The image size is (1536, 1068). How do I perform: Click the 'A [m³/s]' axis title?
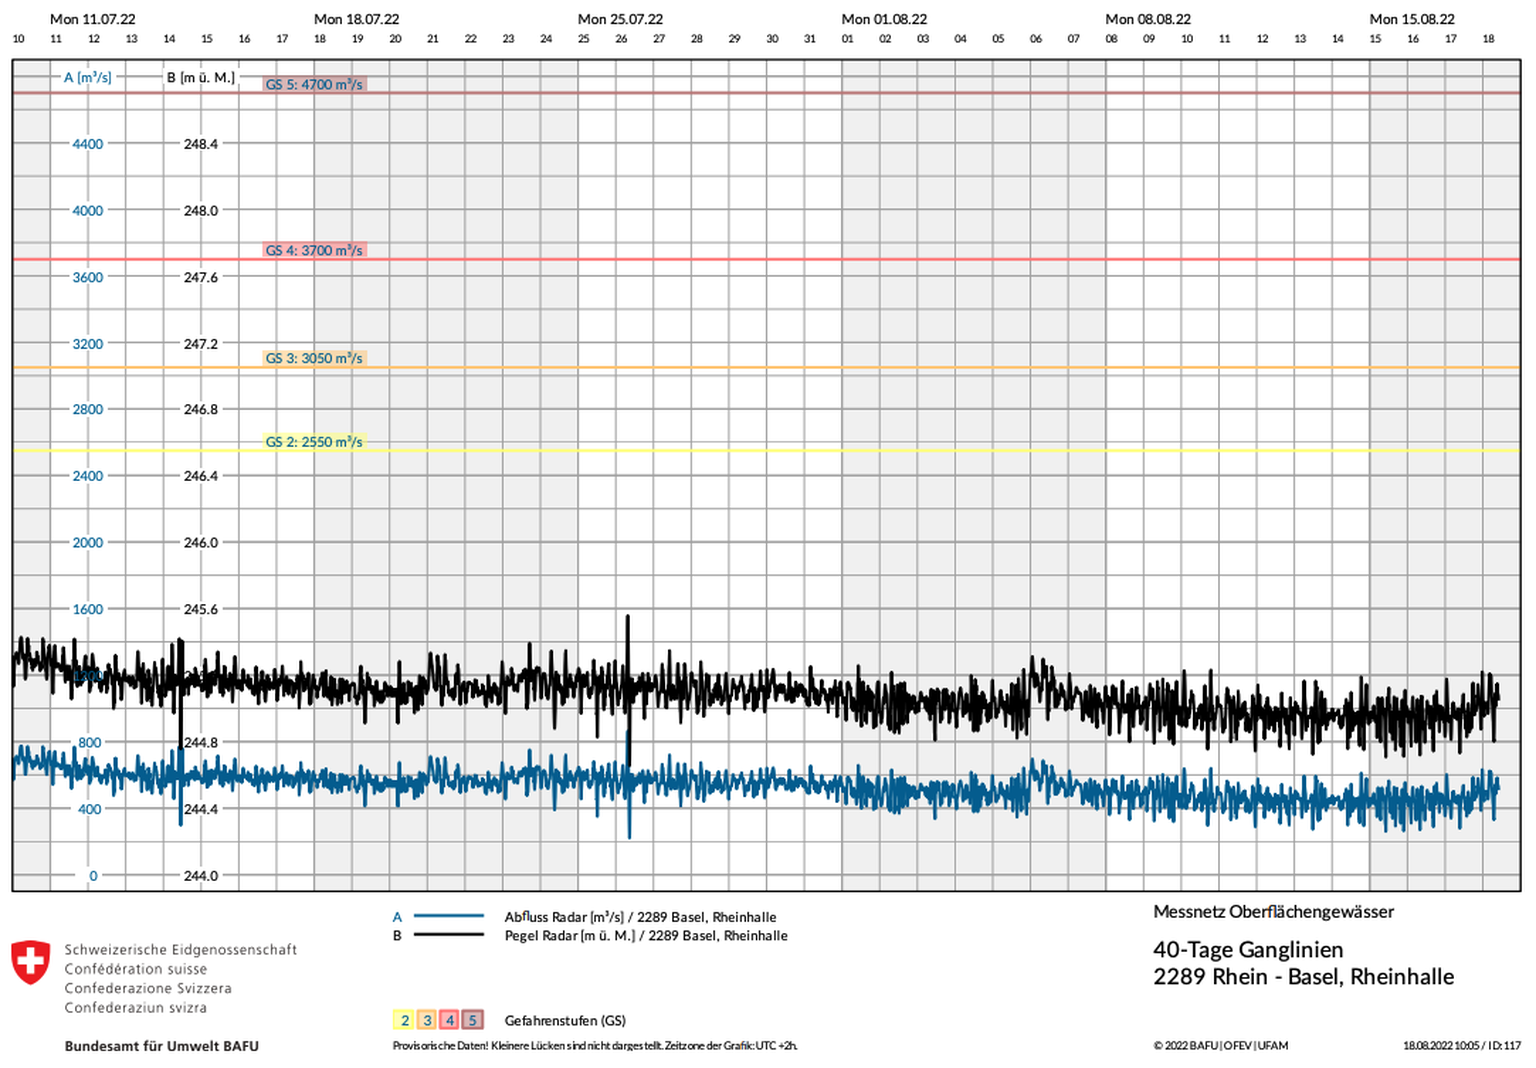tap(88, 77)
